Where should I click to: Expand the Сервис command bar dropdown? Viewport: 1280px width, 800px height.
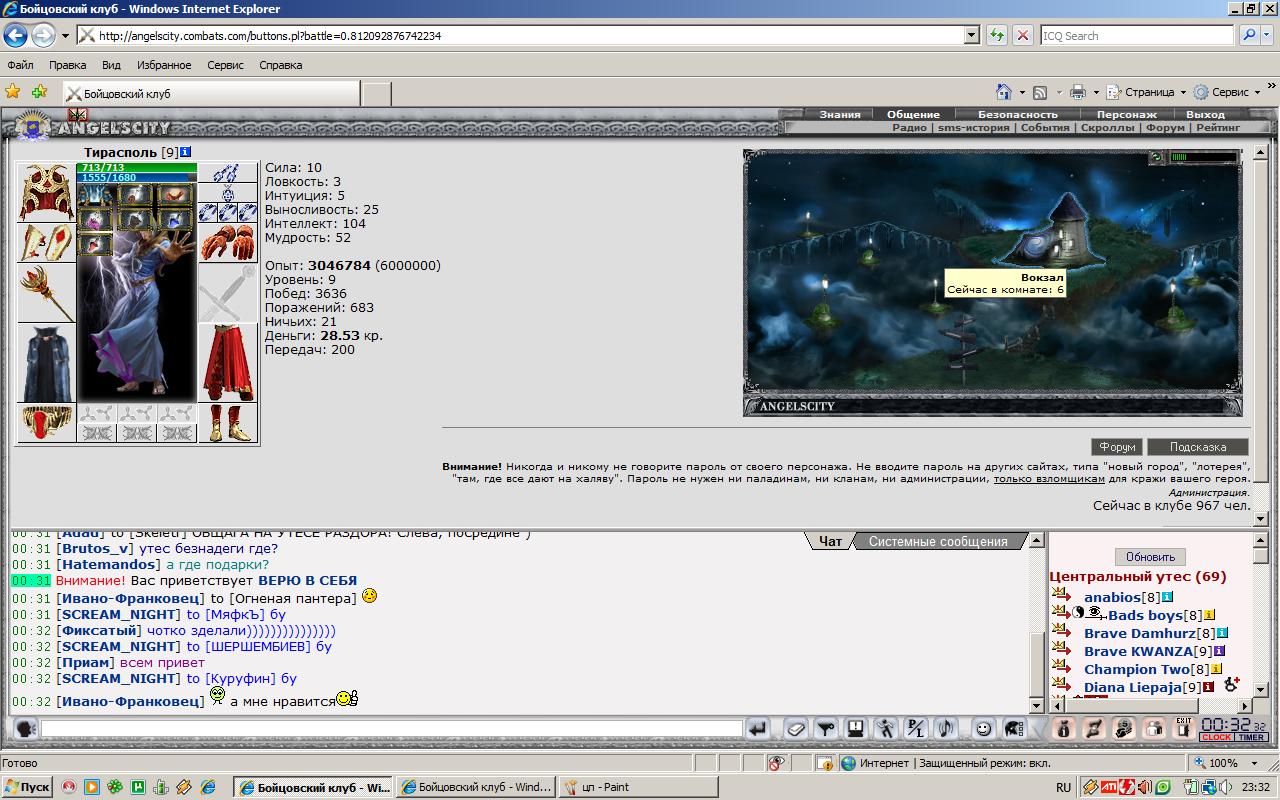pyautogui.click(x=1256, y=92)
